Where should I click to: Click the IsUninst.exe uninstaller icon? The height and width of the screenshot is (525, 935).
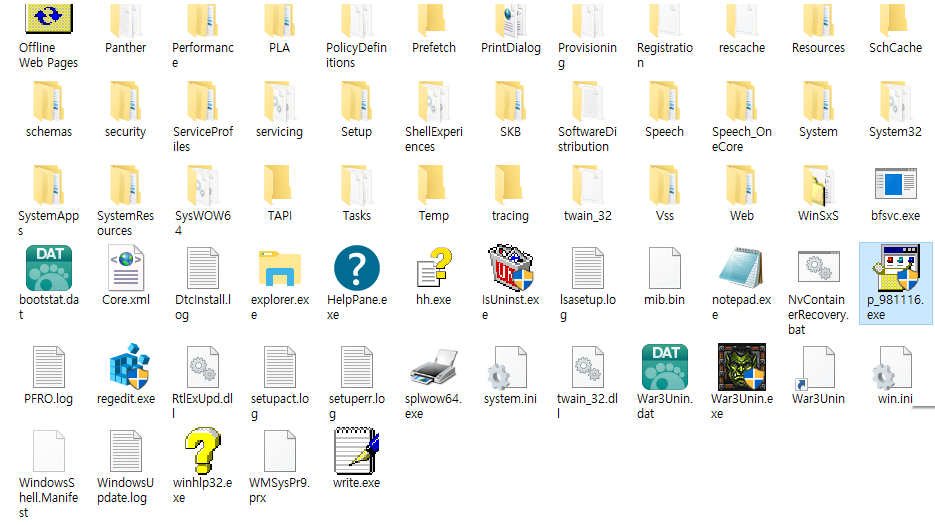(510, 268)
